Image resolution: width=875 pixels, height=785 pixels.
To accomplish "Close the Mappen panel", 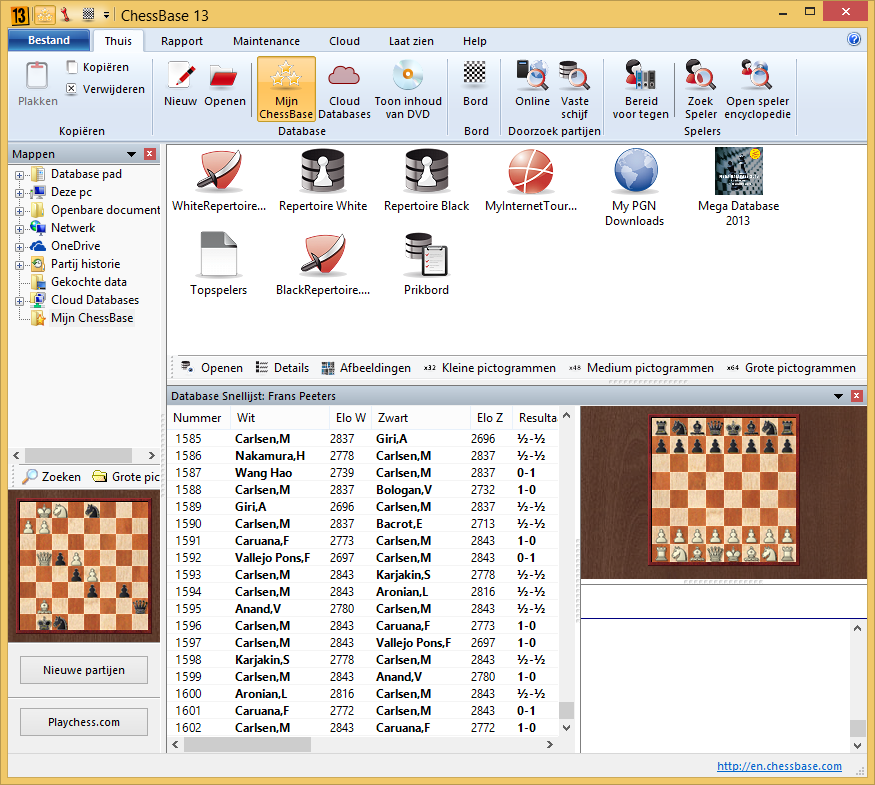I will 150,154.
